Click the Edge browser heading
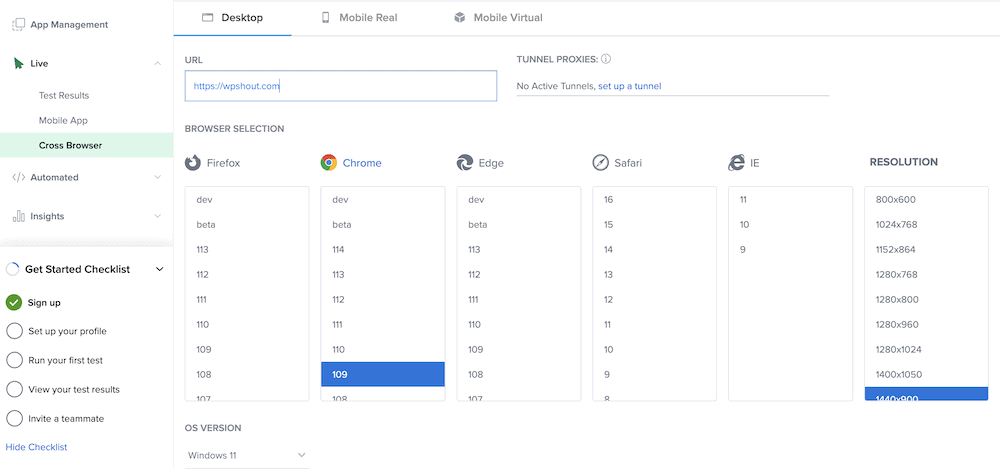This screenshot has width=1000, height=469. point(491,163)
